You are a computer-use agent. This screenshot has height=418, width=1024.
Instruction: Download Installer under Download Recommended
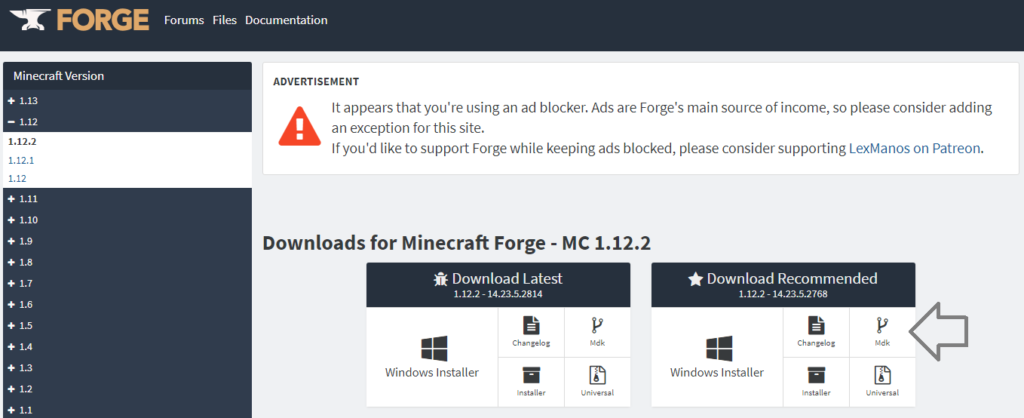(x=816, y=381)
